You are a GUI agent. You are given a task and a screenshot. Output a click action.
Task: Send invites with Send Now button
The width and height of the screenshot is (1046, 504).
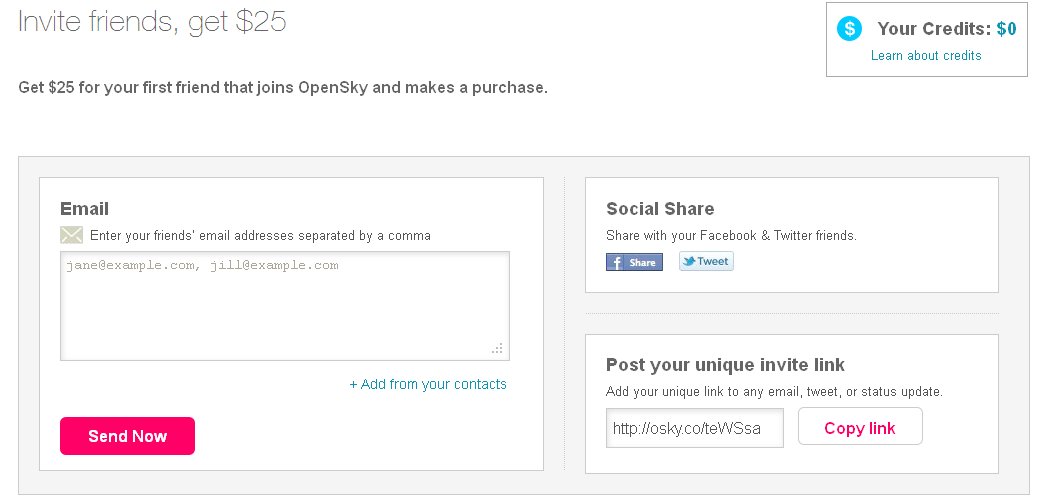coord(127,436)
